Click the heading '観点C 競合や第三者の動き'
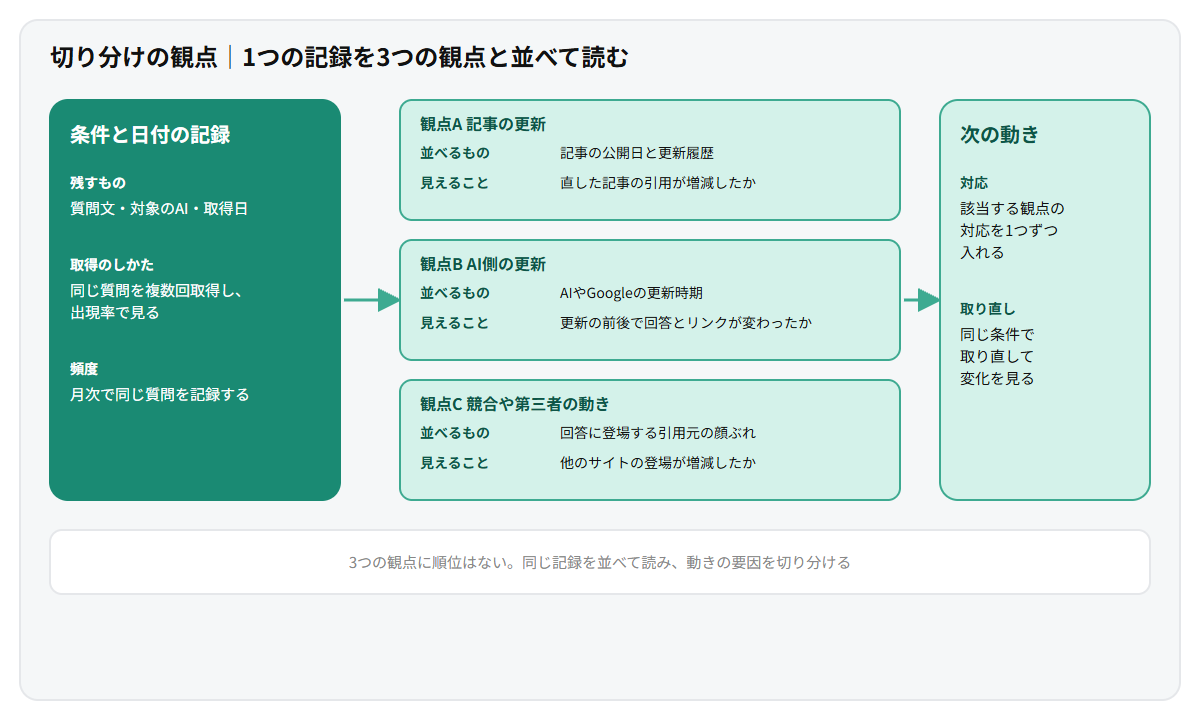The image size is (1200, 720). point(515,405)
